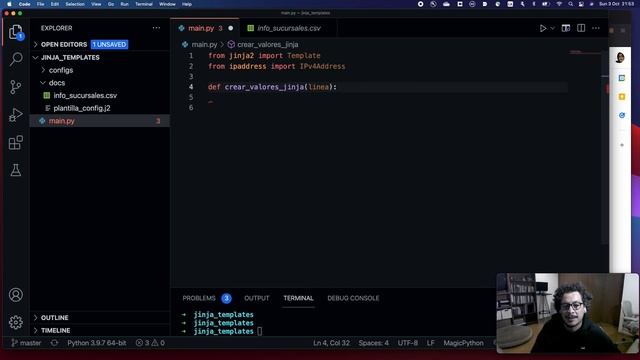The height and width of the screenshot is (360, 640).
Task: Open the errors and warnings status indicator
Action: pos(150,343)
